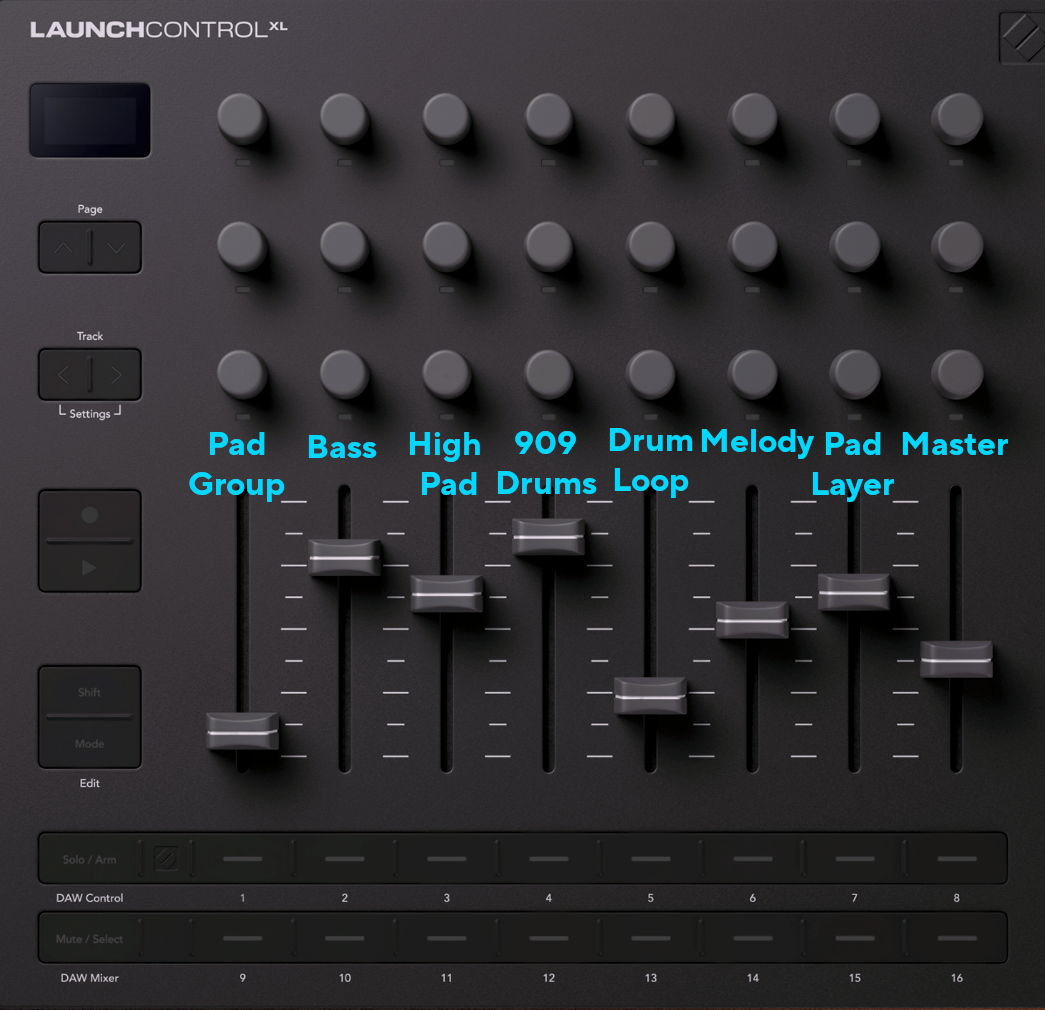Click the bottom-row knob directly above Bass
The width and height of the screenshot is (1045, 1010).
point(345,374)
